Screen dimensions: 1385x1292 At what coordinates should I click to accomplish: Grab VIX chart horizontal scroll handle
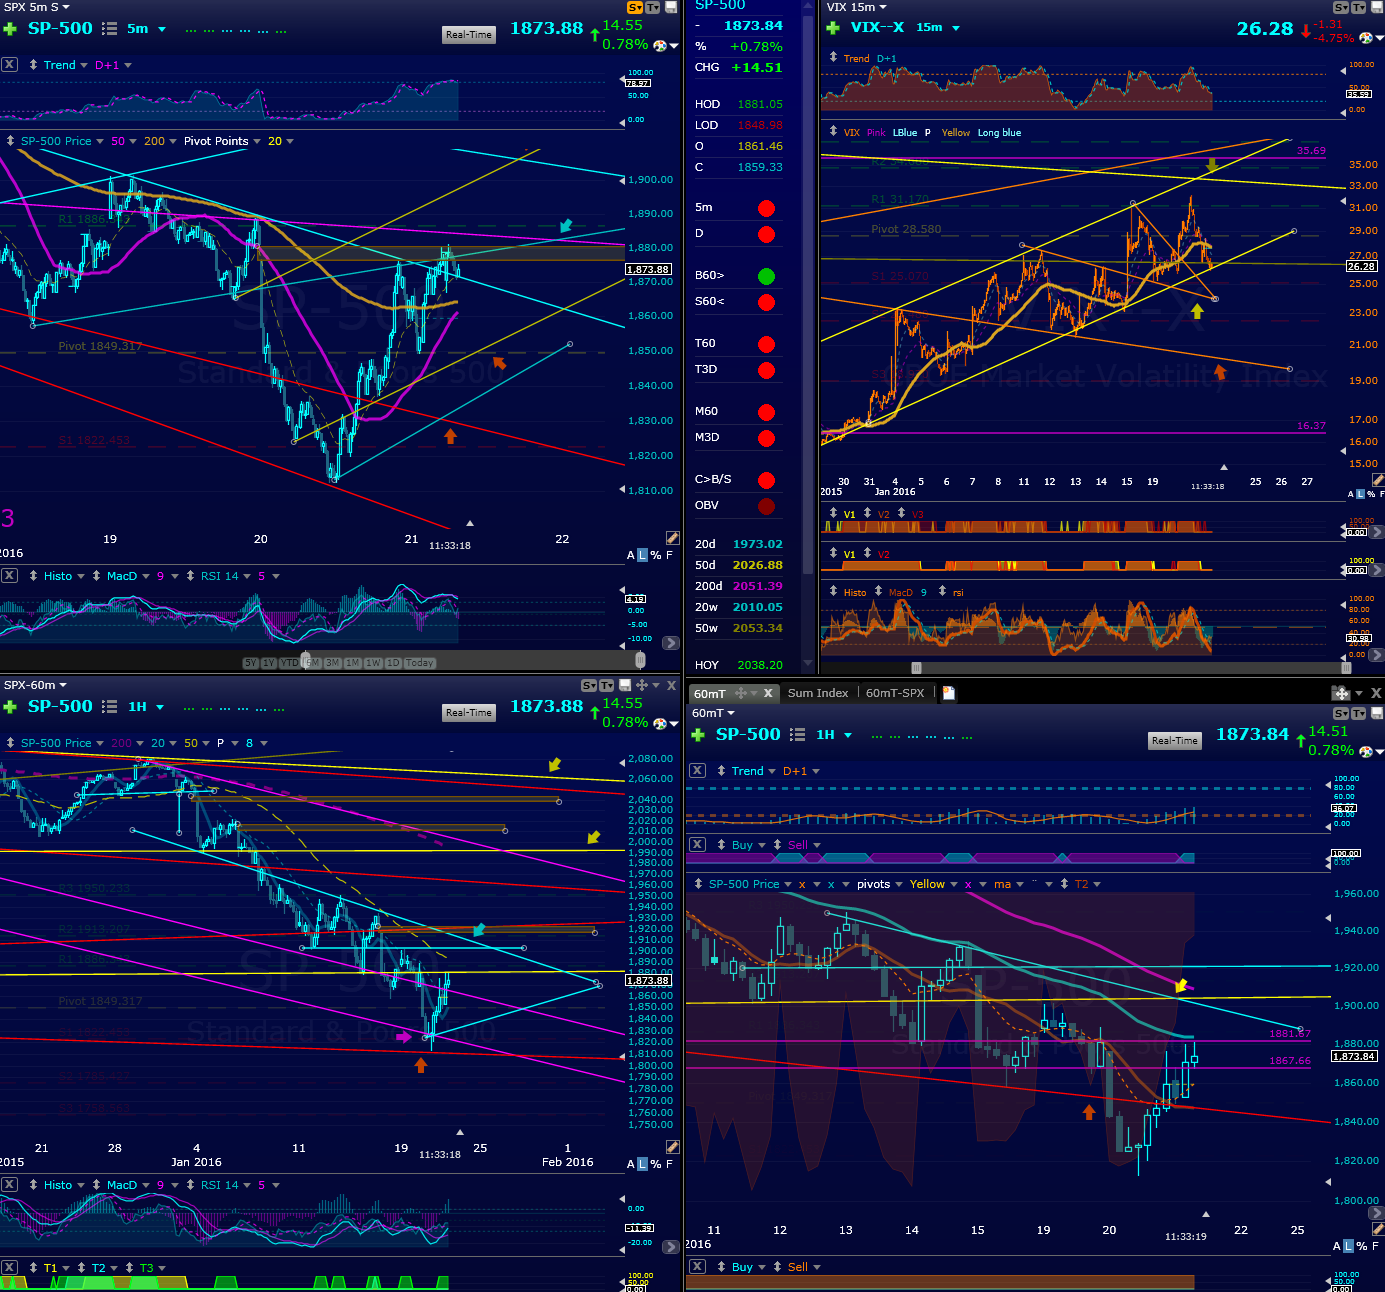click(916, 668)
